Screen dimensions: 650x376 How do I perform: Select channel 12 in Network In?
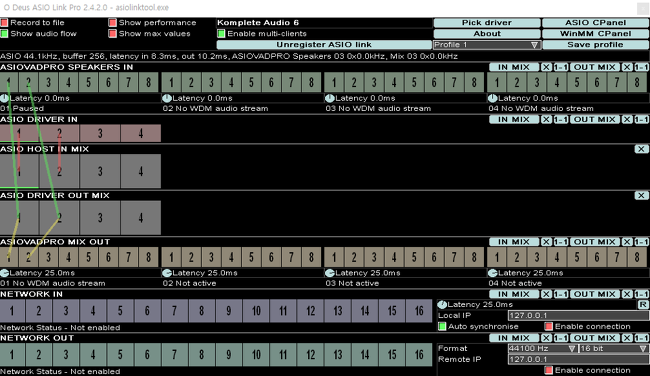pos(310,311)
